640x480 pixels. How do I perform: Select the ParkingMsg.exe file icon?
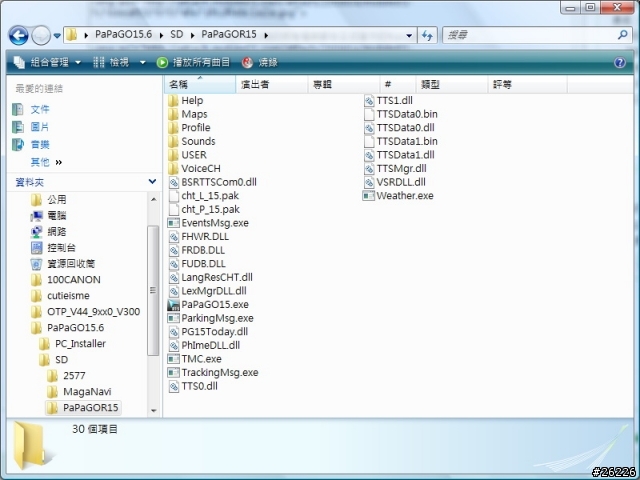[173, 318]
